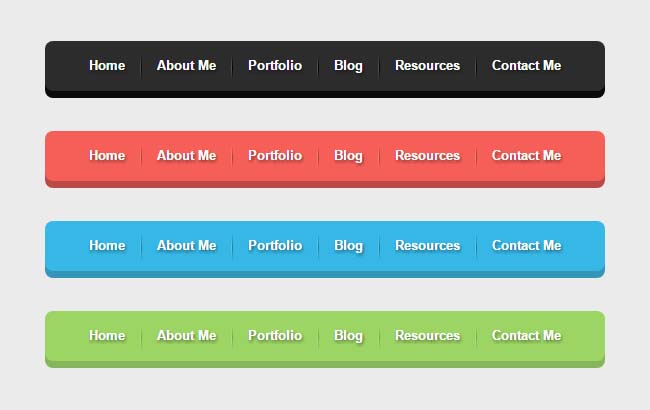This screenshot has width=650, height=410.
Task: Open Home in the green navigation bar
Action: pos(107,336)
